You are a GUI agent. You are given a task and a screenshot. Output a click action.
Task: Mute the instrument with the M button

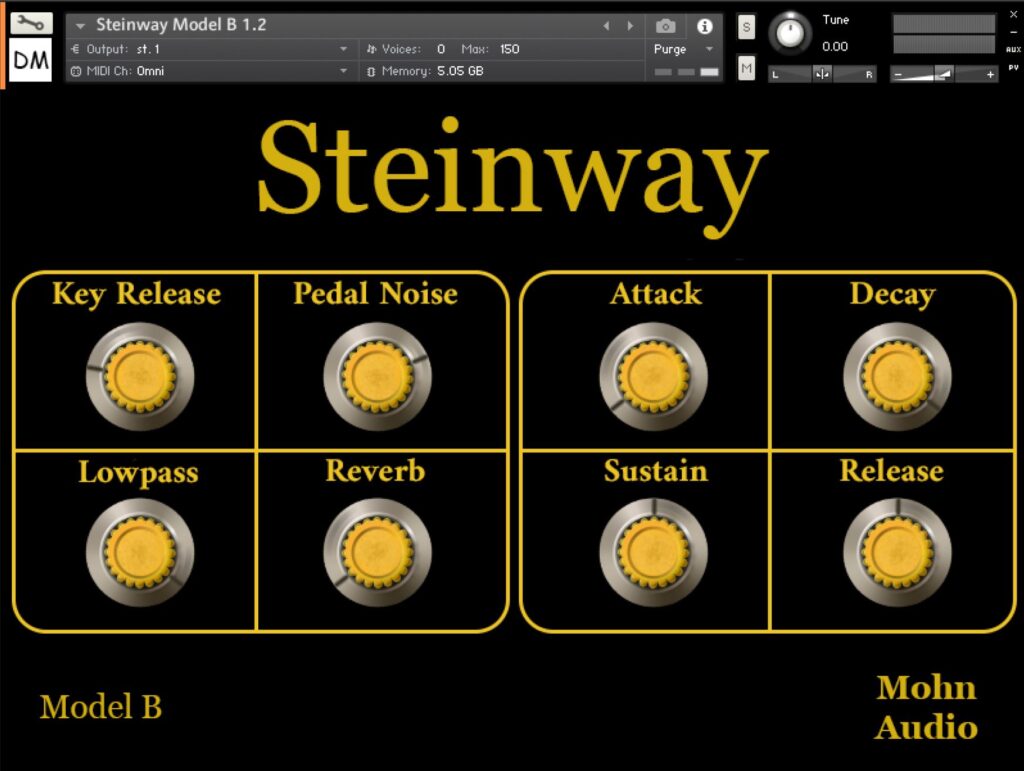tap(746, 68)
